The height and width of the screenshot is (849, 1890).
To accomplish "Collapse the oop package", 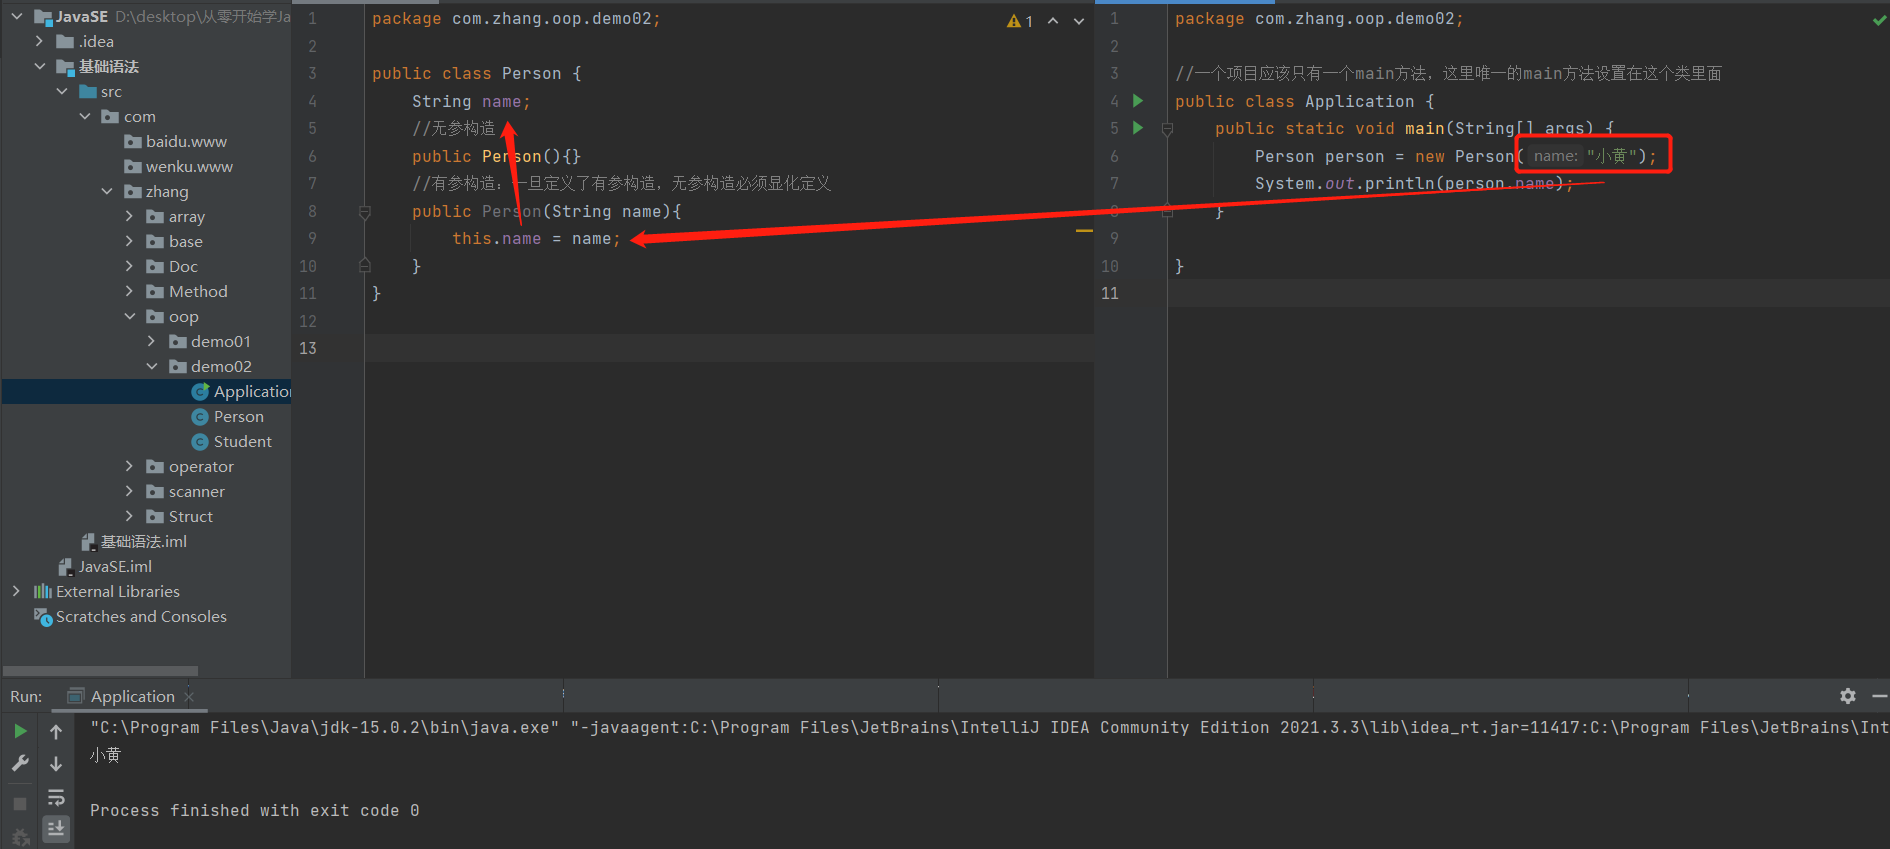I will tap(129, 316).
